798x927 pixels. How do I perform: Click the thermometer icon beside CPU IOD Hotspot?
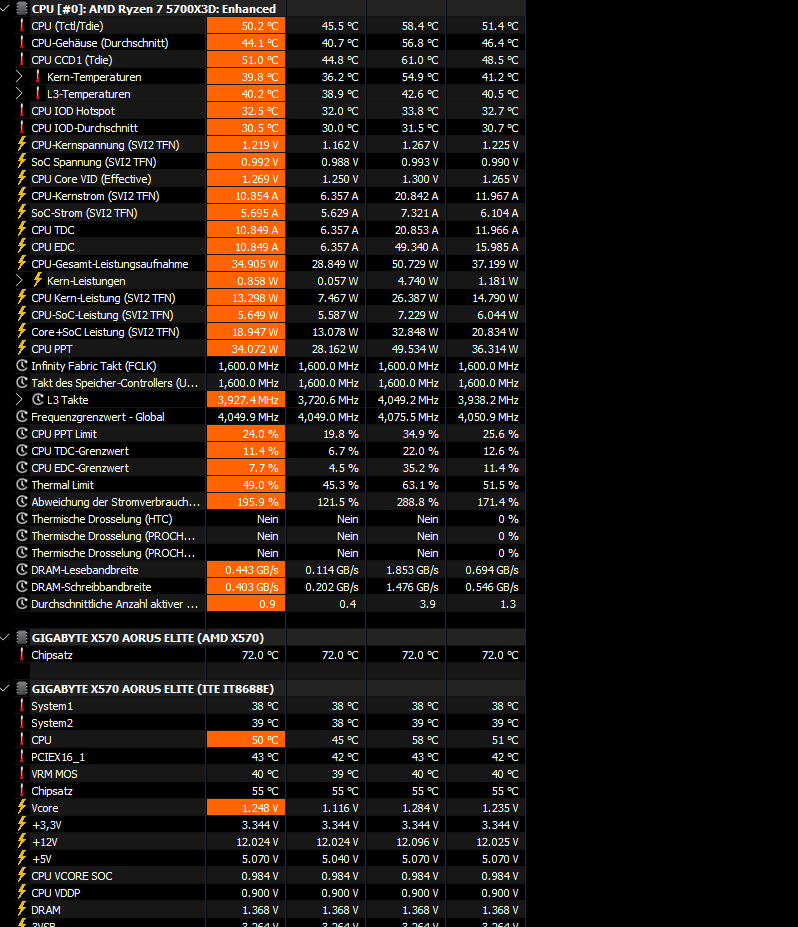click(x=22, y=111)
